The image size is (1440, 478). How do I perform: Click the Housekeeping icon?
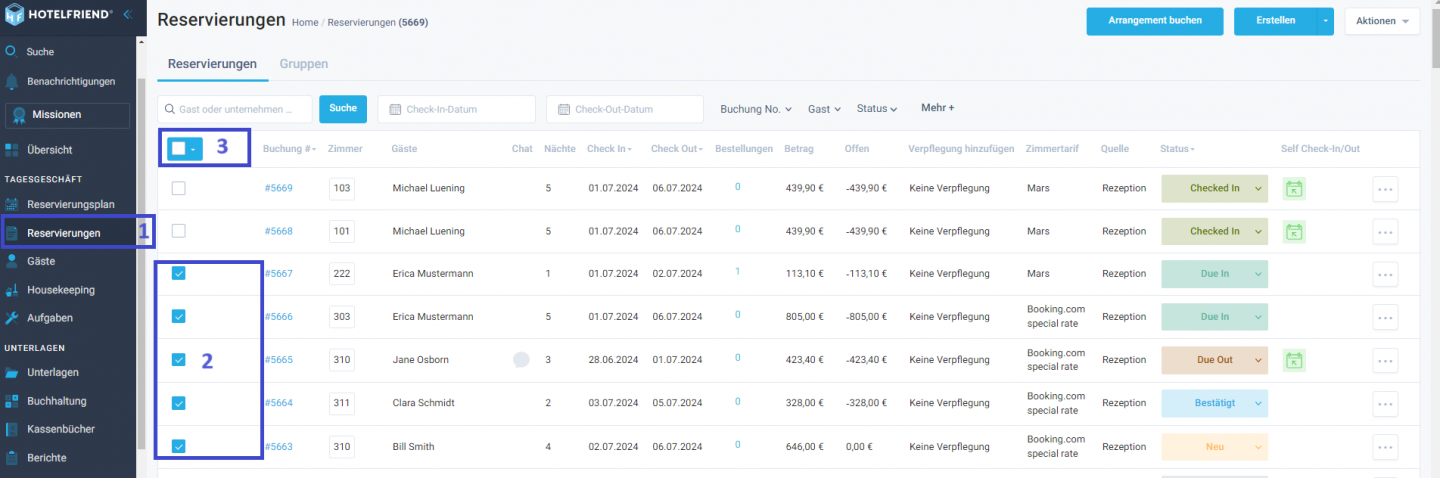(x=12, y=290)
